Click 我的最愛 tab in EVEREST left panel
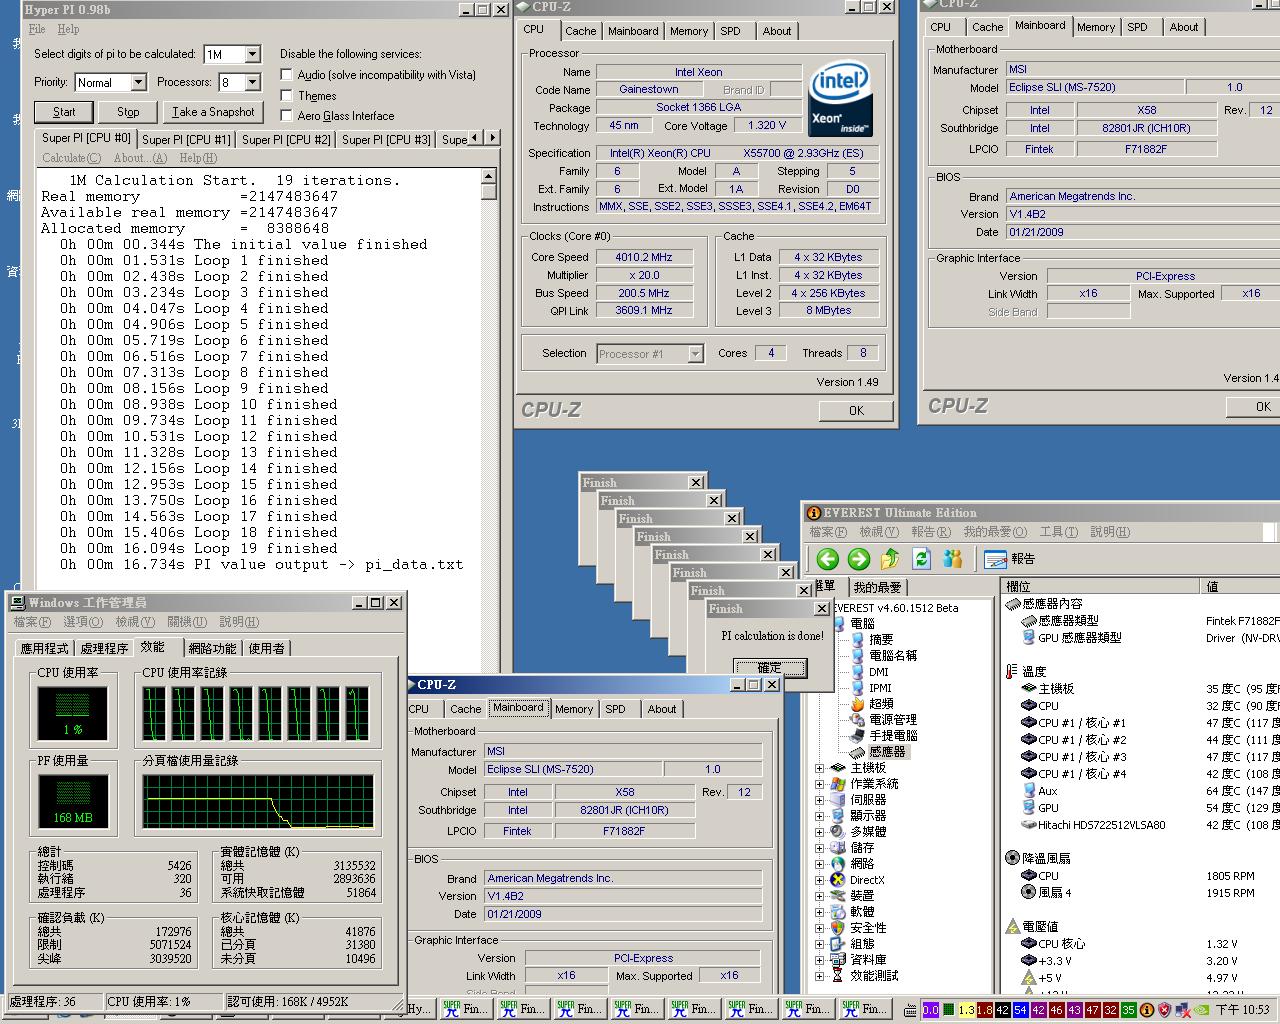1280x1024 pixels. click(877, 587)
